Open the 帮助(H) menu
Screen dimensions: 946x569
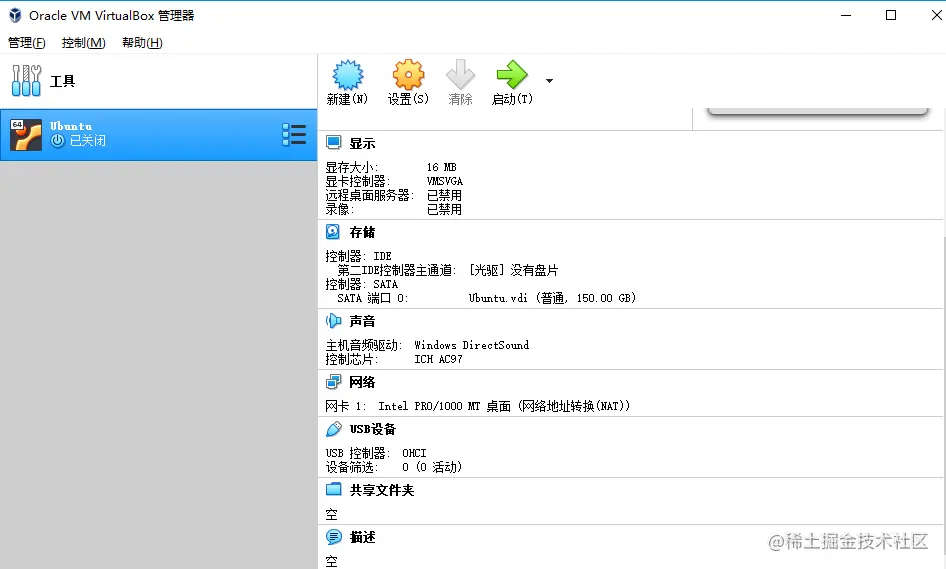pyautogui.click(x=142, y=43)
